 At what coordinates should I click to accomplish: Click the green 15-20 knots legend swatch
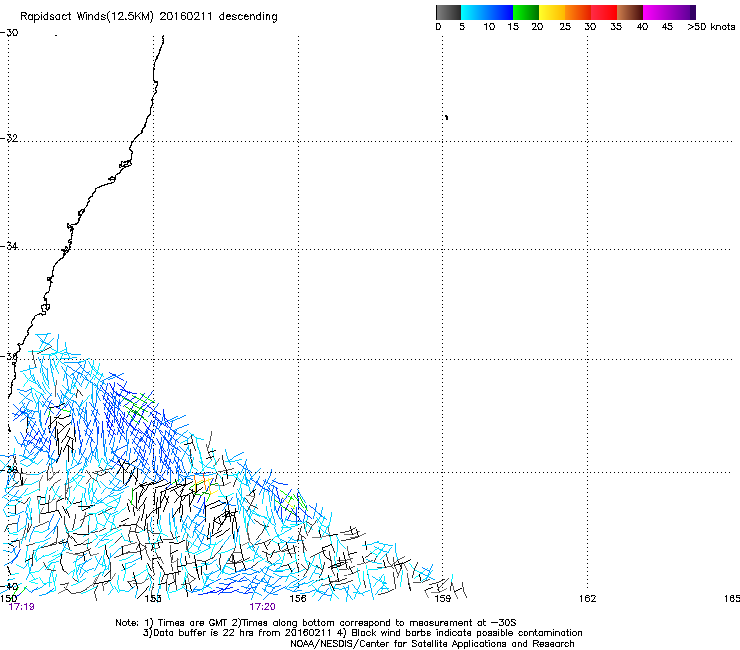(526, 12)
